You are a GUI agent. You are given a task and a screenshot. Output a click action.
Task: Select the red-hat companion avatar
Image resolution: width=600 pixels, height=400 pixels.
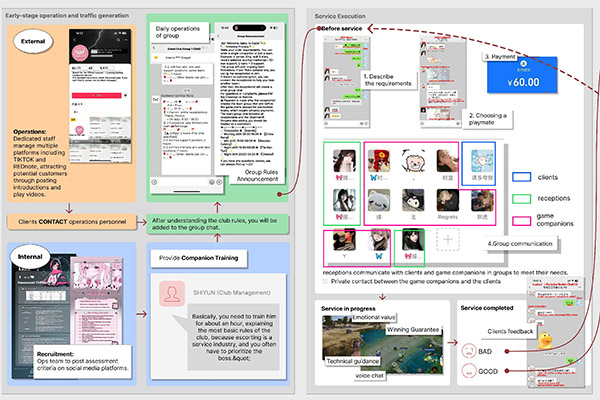click(379, 161)
